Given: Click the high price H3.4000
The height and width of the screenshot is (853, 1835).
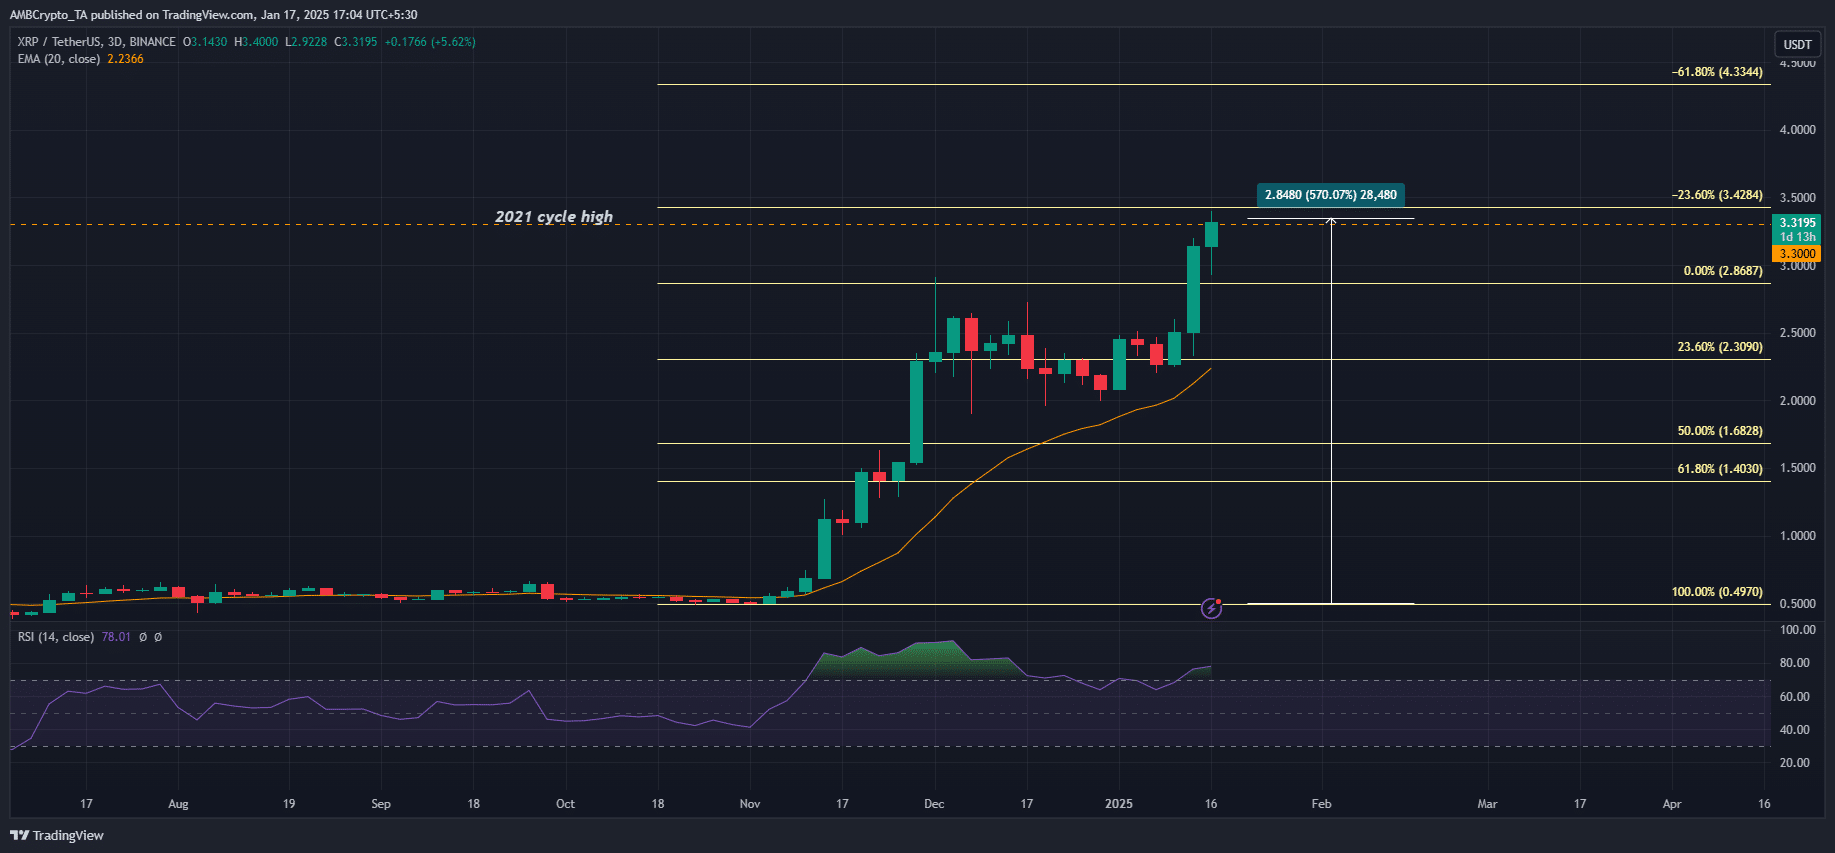Looking at the screenshot, I should (x=256, y=42).
